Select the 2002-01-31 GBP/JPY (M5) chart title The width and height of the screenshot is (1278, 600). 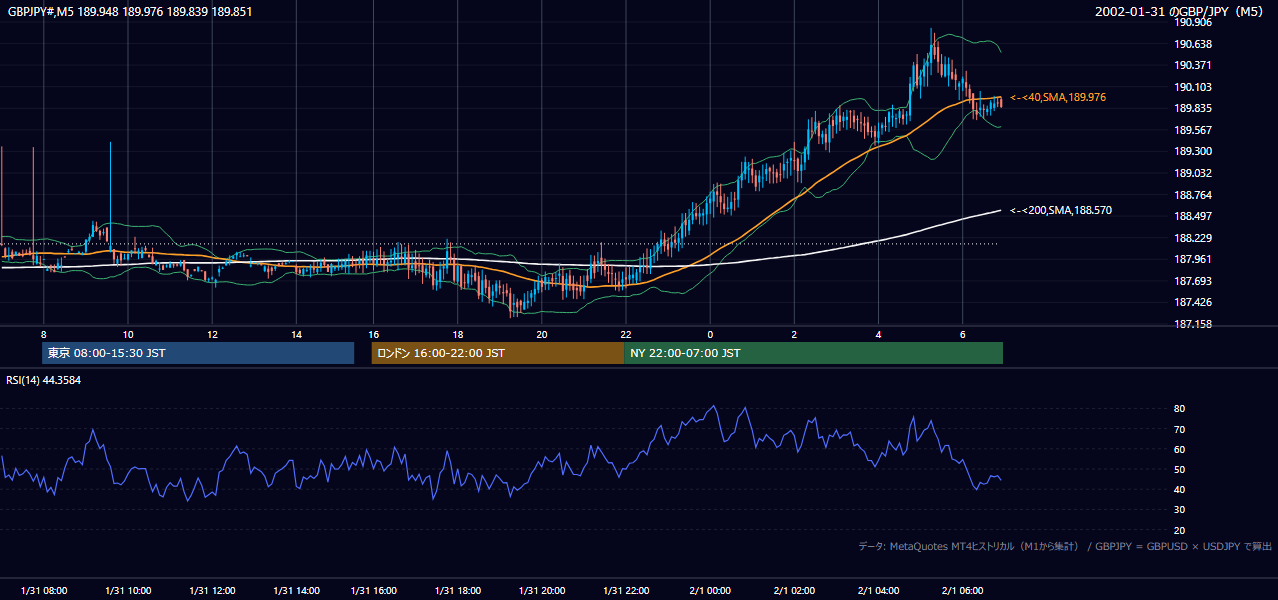(x=1181, y=11)
